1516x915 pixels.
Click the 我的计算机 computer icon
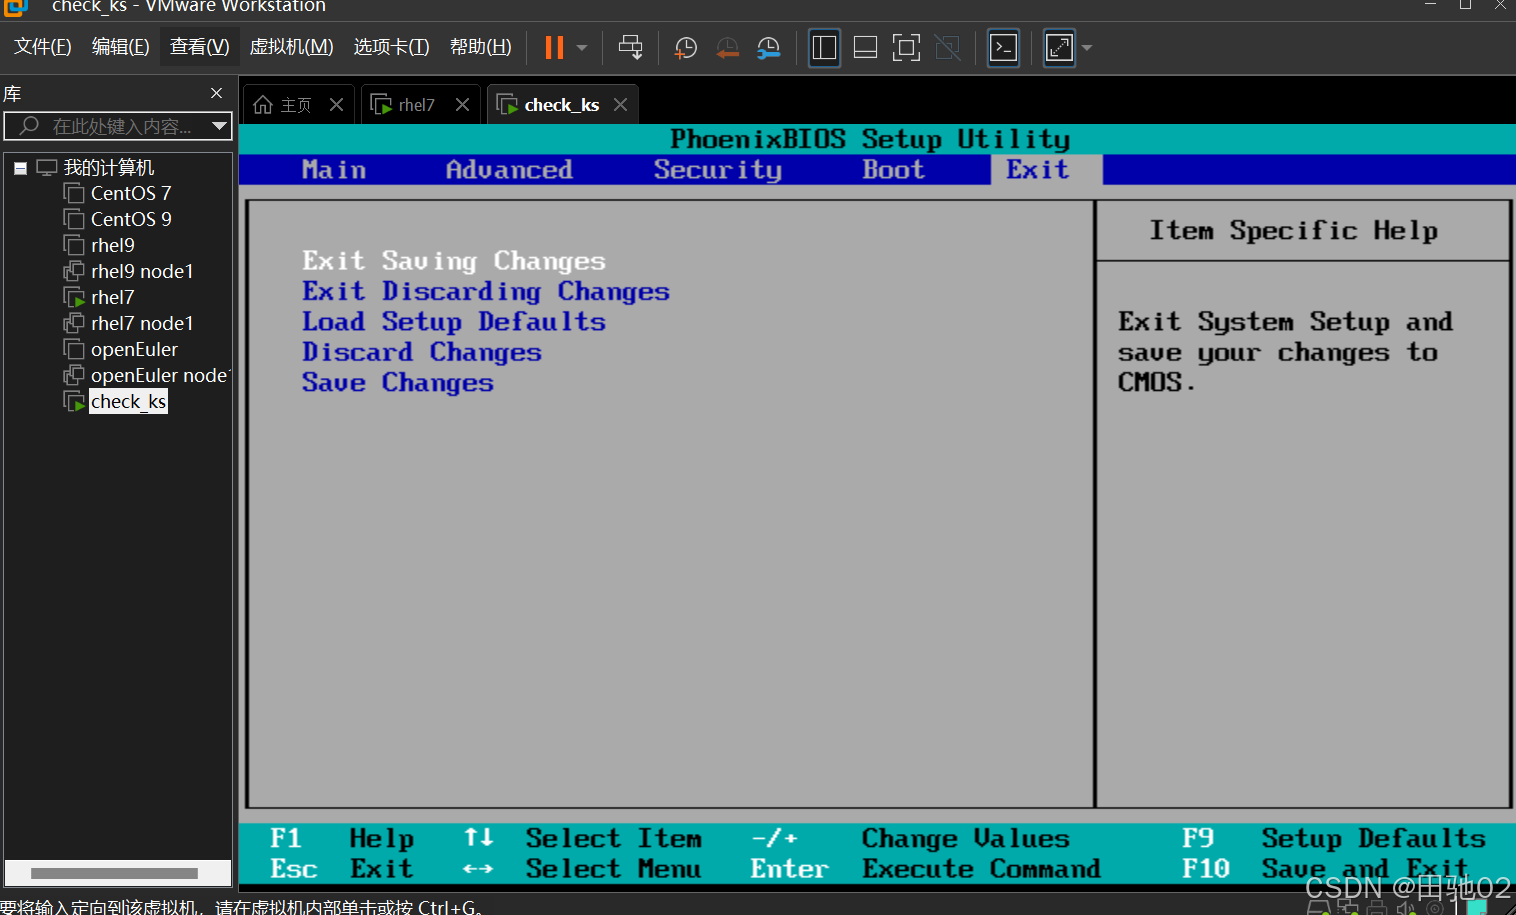coord(47,167)
